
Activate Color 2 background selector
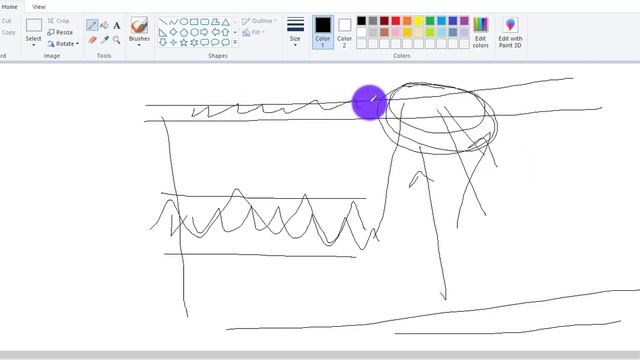pyautogui.click(x=344, y=33)
